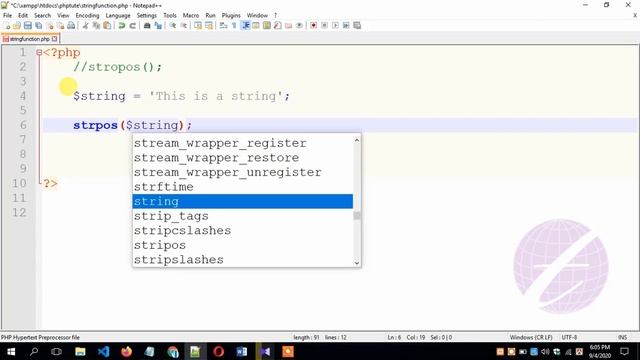Click the Paste clipboard toolbar icon
640x360 pixels.
pyautogui.click(x=107, y=26)
